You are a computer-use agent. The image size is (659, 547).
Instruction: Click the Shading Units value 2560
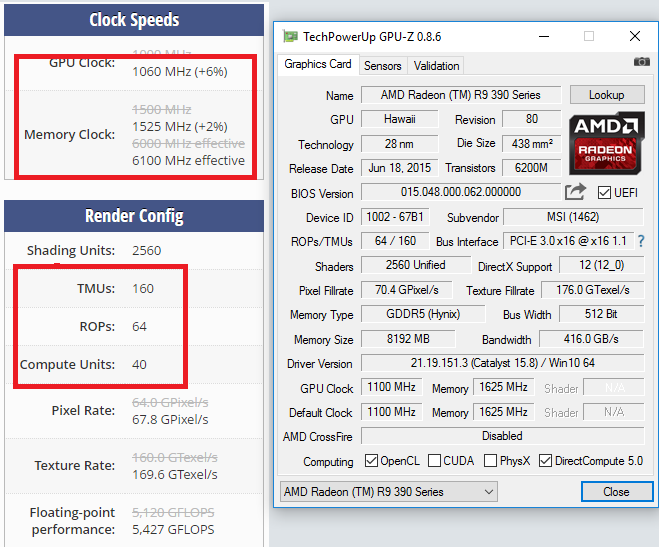point(147,251)
